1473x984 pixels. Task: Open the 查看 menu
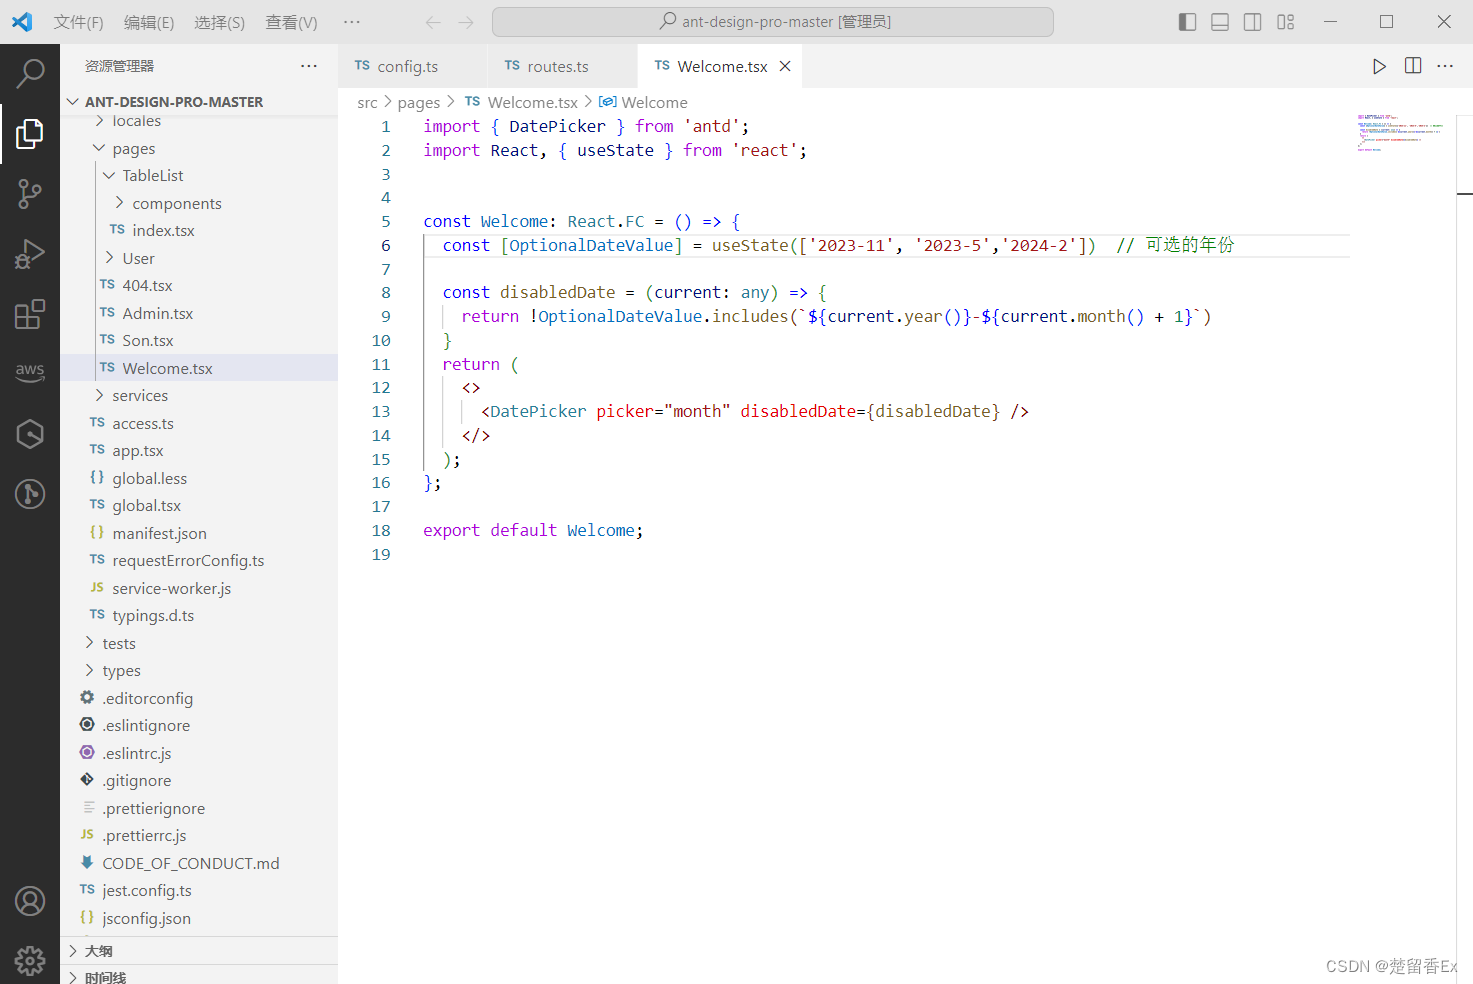point(290,21)
